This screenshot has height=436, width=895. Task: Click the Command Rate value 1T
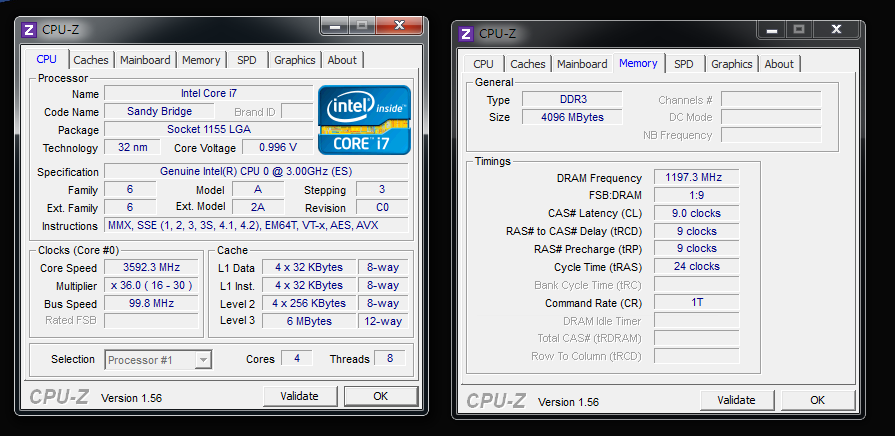click(x=697, y=302)
